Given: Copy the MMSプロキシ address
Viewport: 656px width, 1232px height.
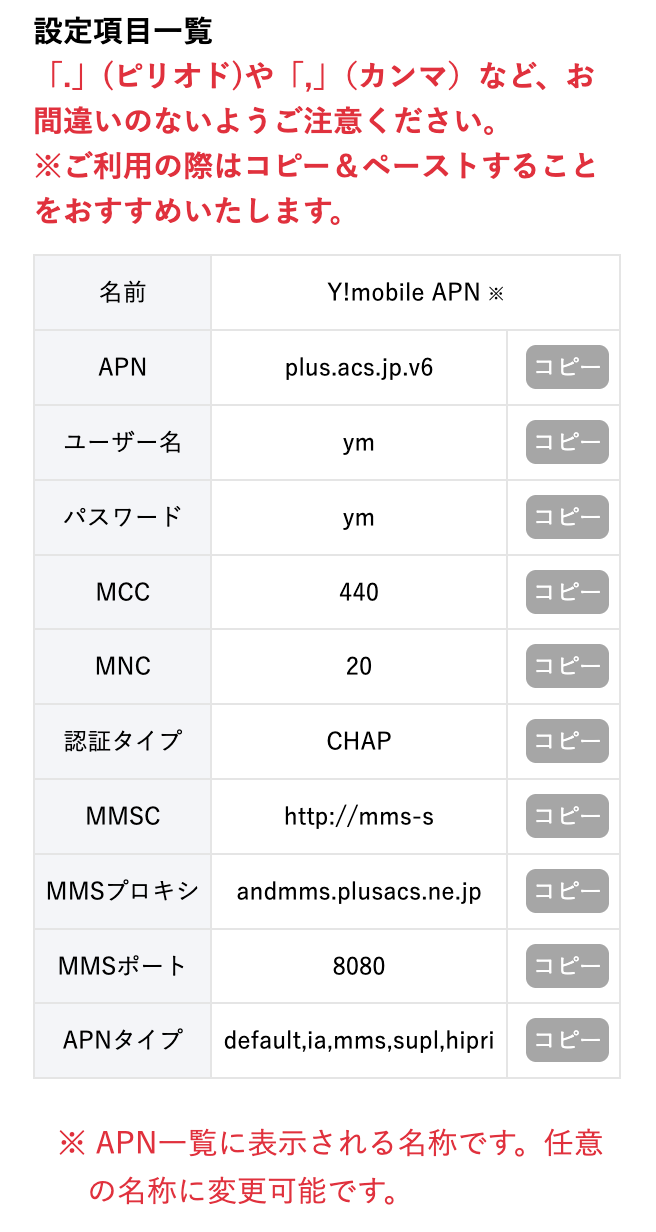Looking at the screenshot, I should click(567, 890).
